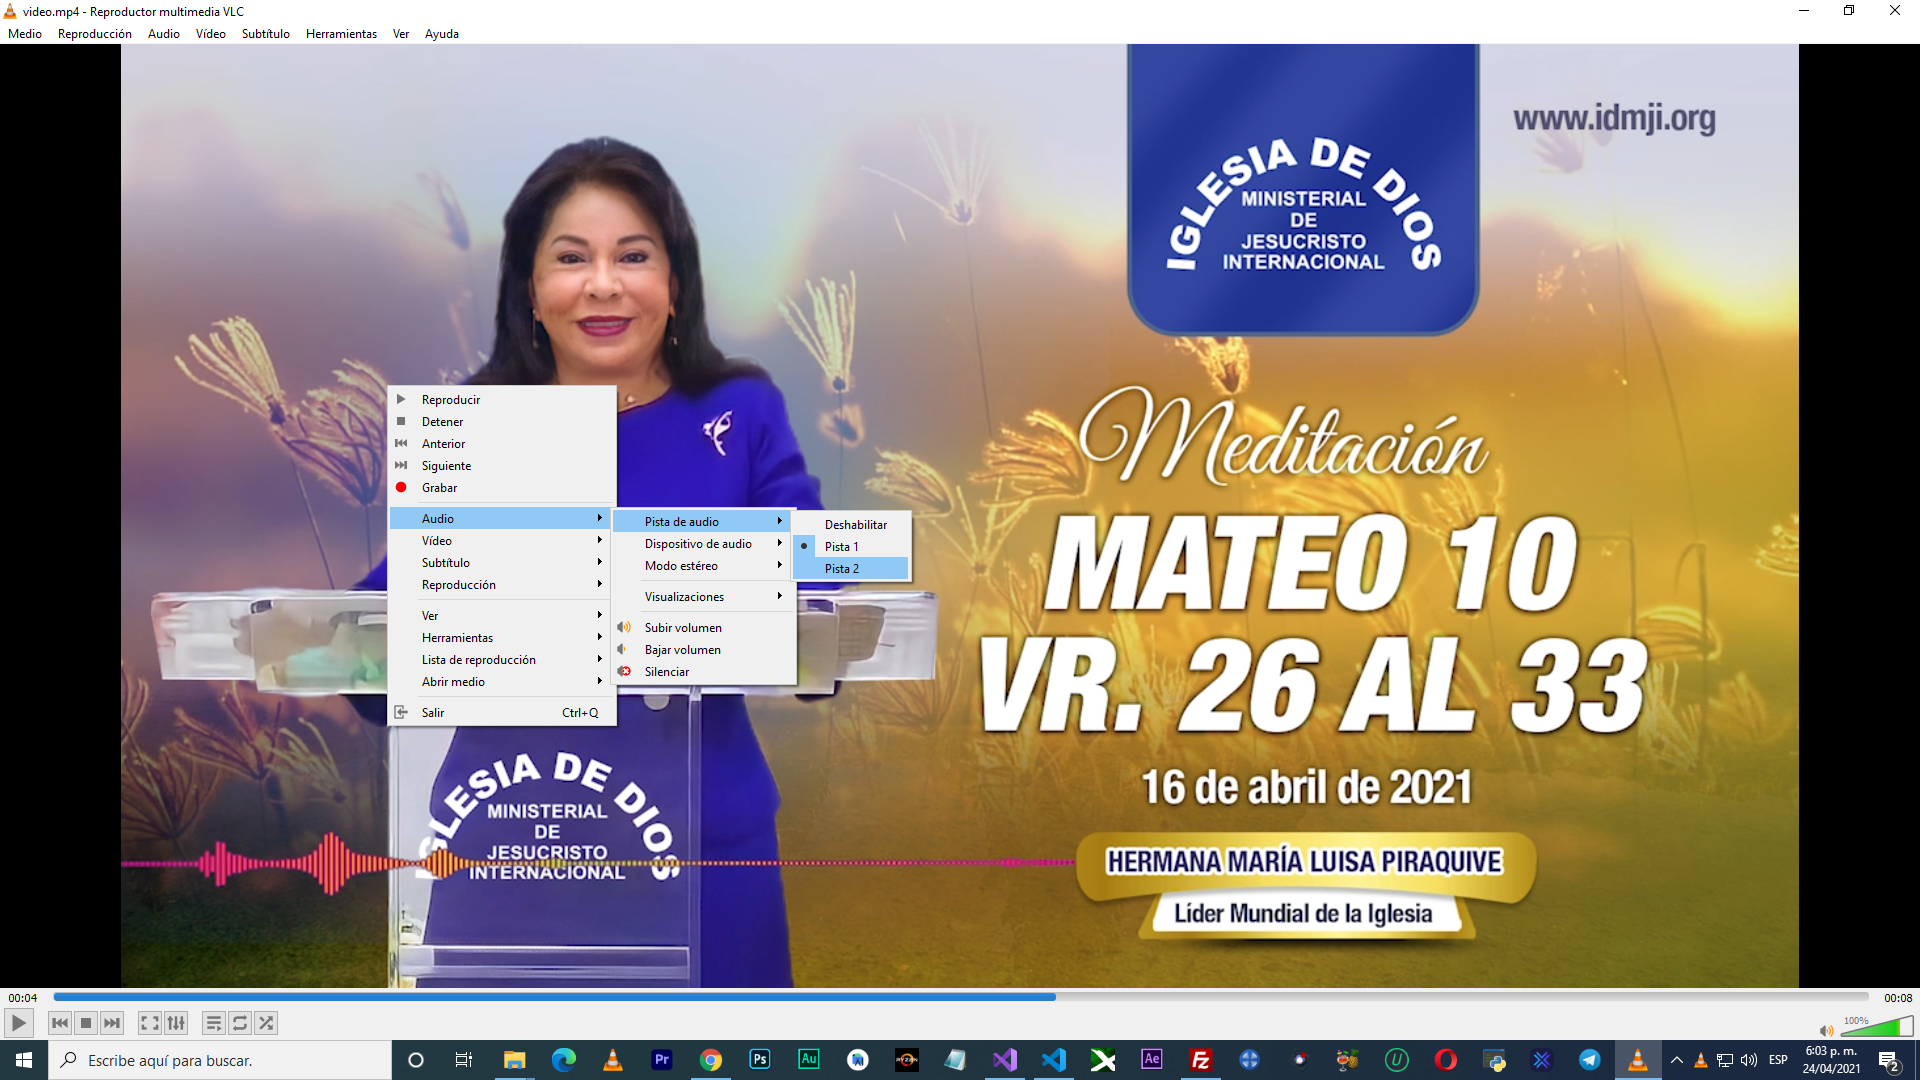Toggle fullscreen video mode icon

149,1023
